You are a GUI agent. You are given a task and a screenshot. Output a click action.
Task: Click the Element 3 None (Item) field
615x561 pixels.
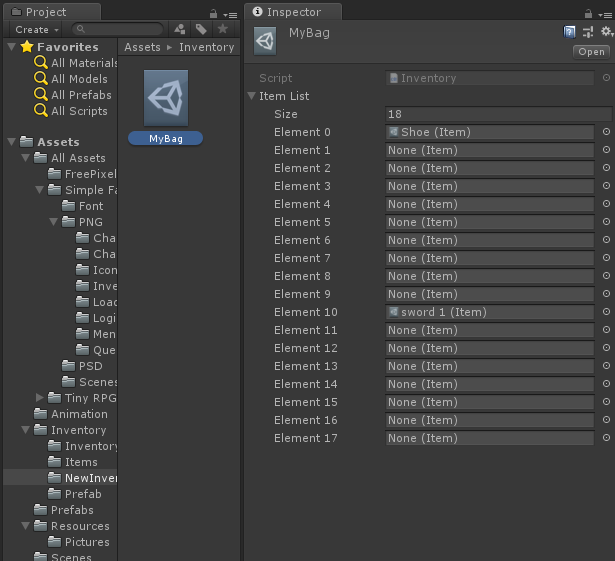tap(489, 186)
